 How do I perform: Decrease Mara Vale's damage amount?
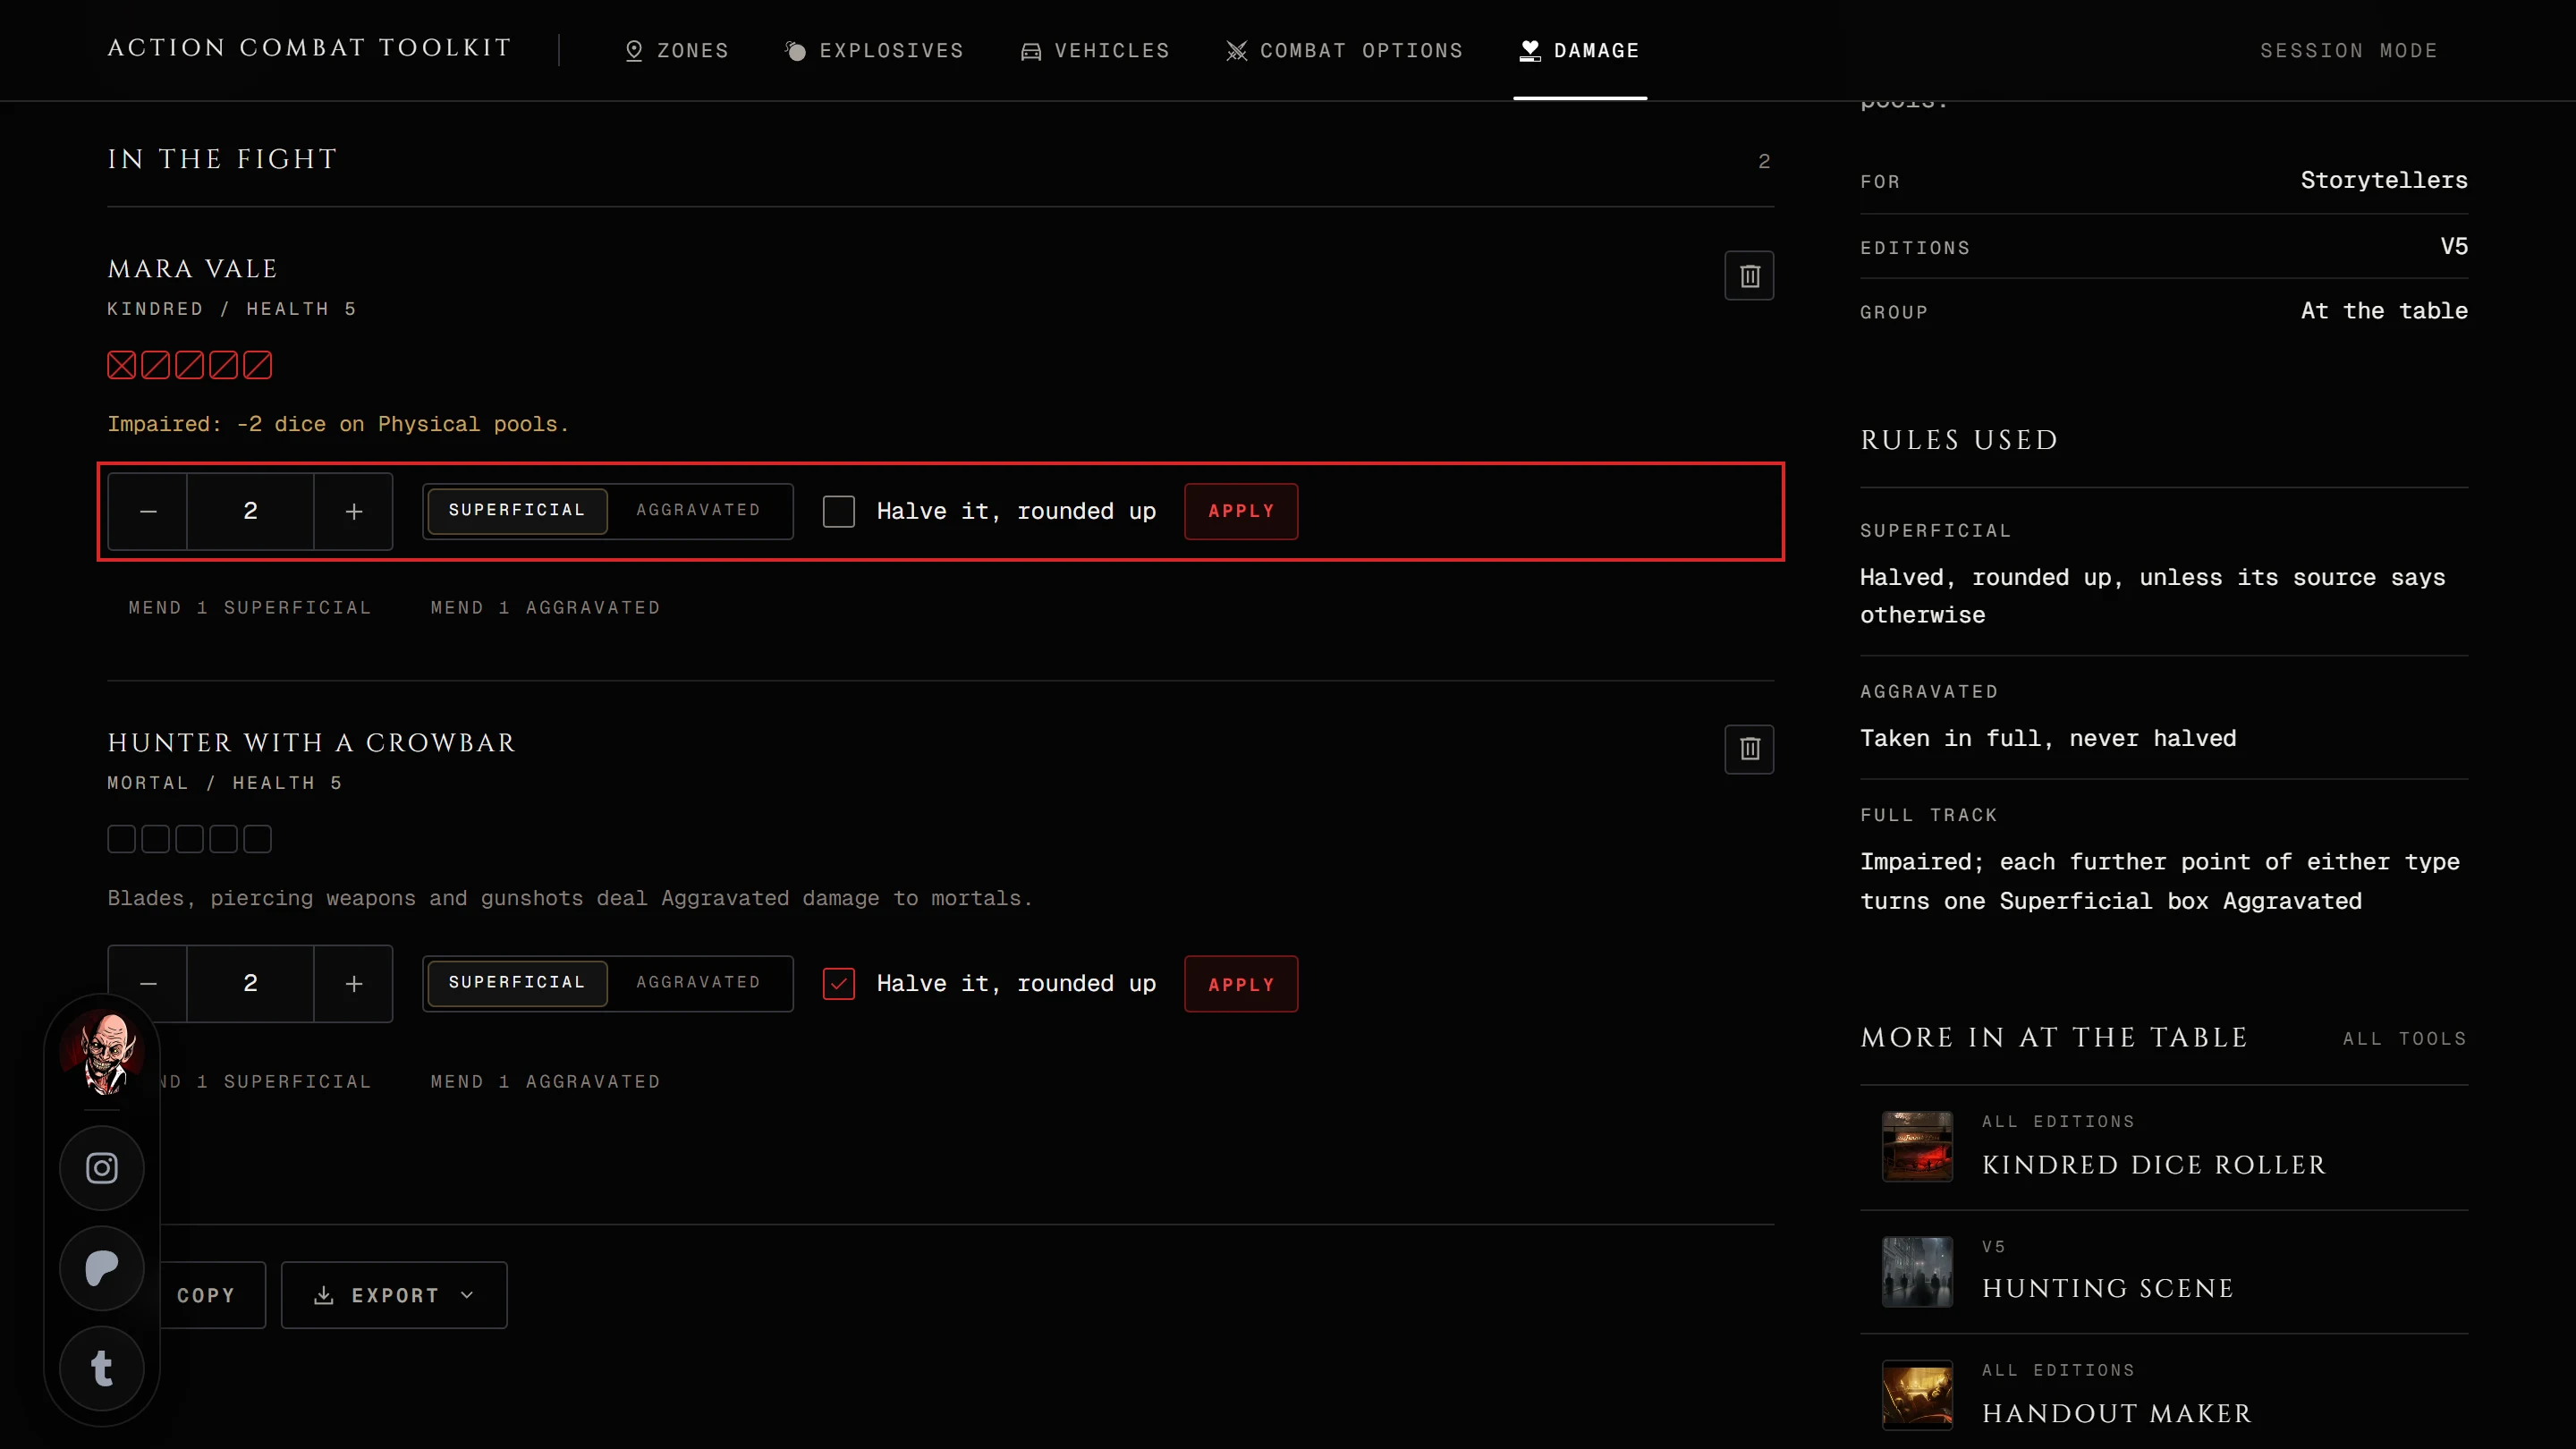(x=148, y=512)
